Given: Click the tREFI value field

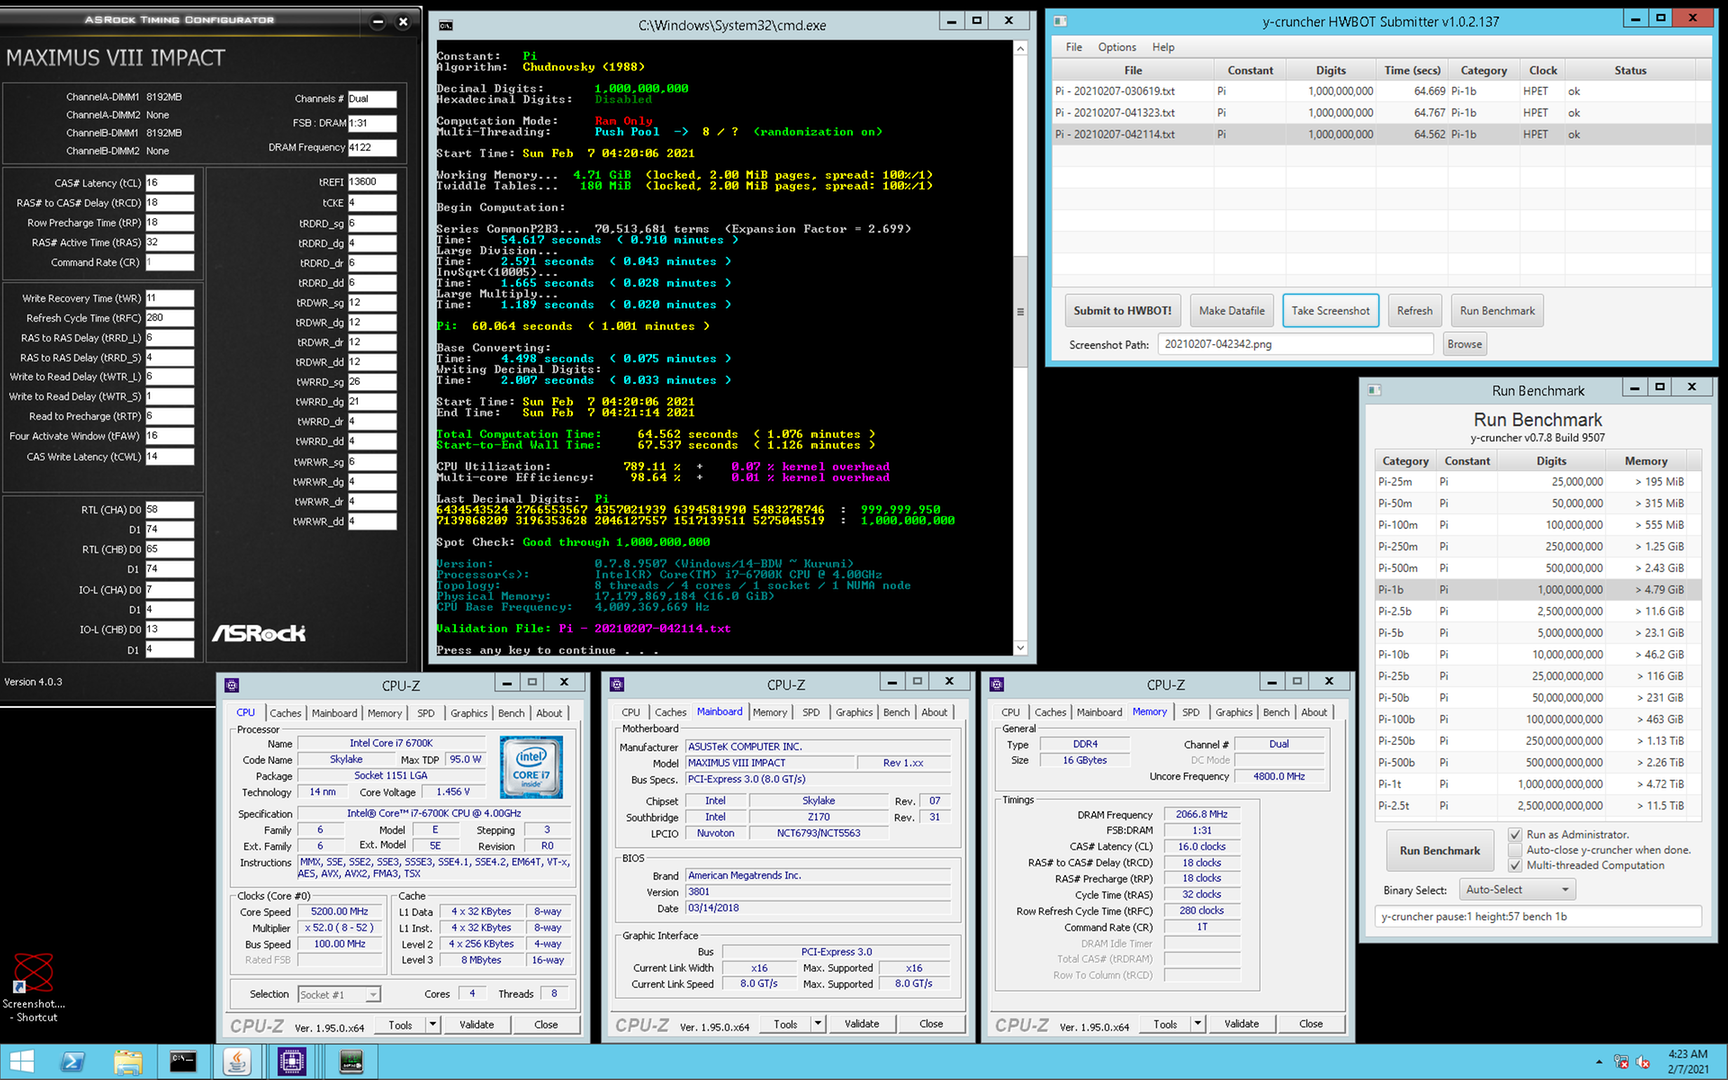Looking at the screenshot, I should 372,182.
